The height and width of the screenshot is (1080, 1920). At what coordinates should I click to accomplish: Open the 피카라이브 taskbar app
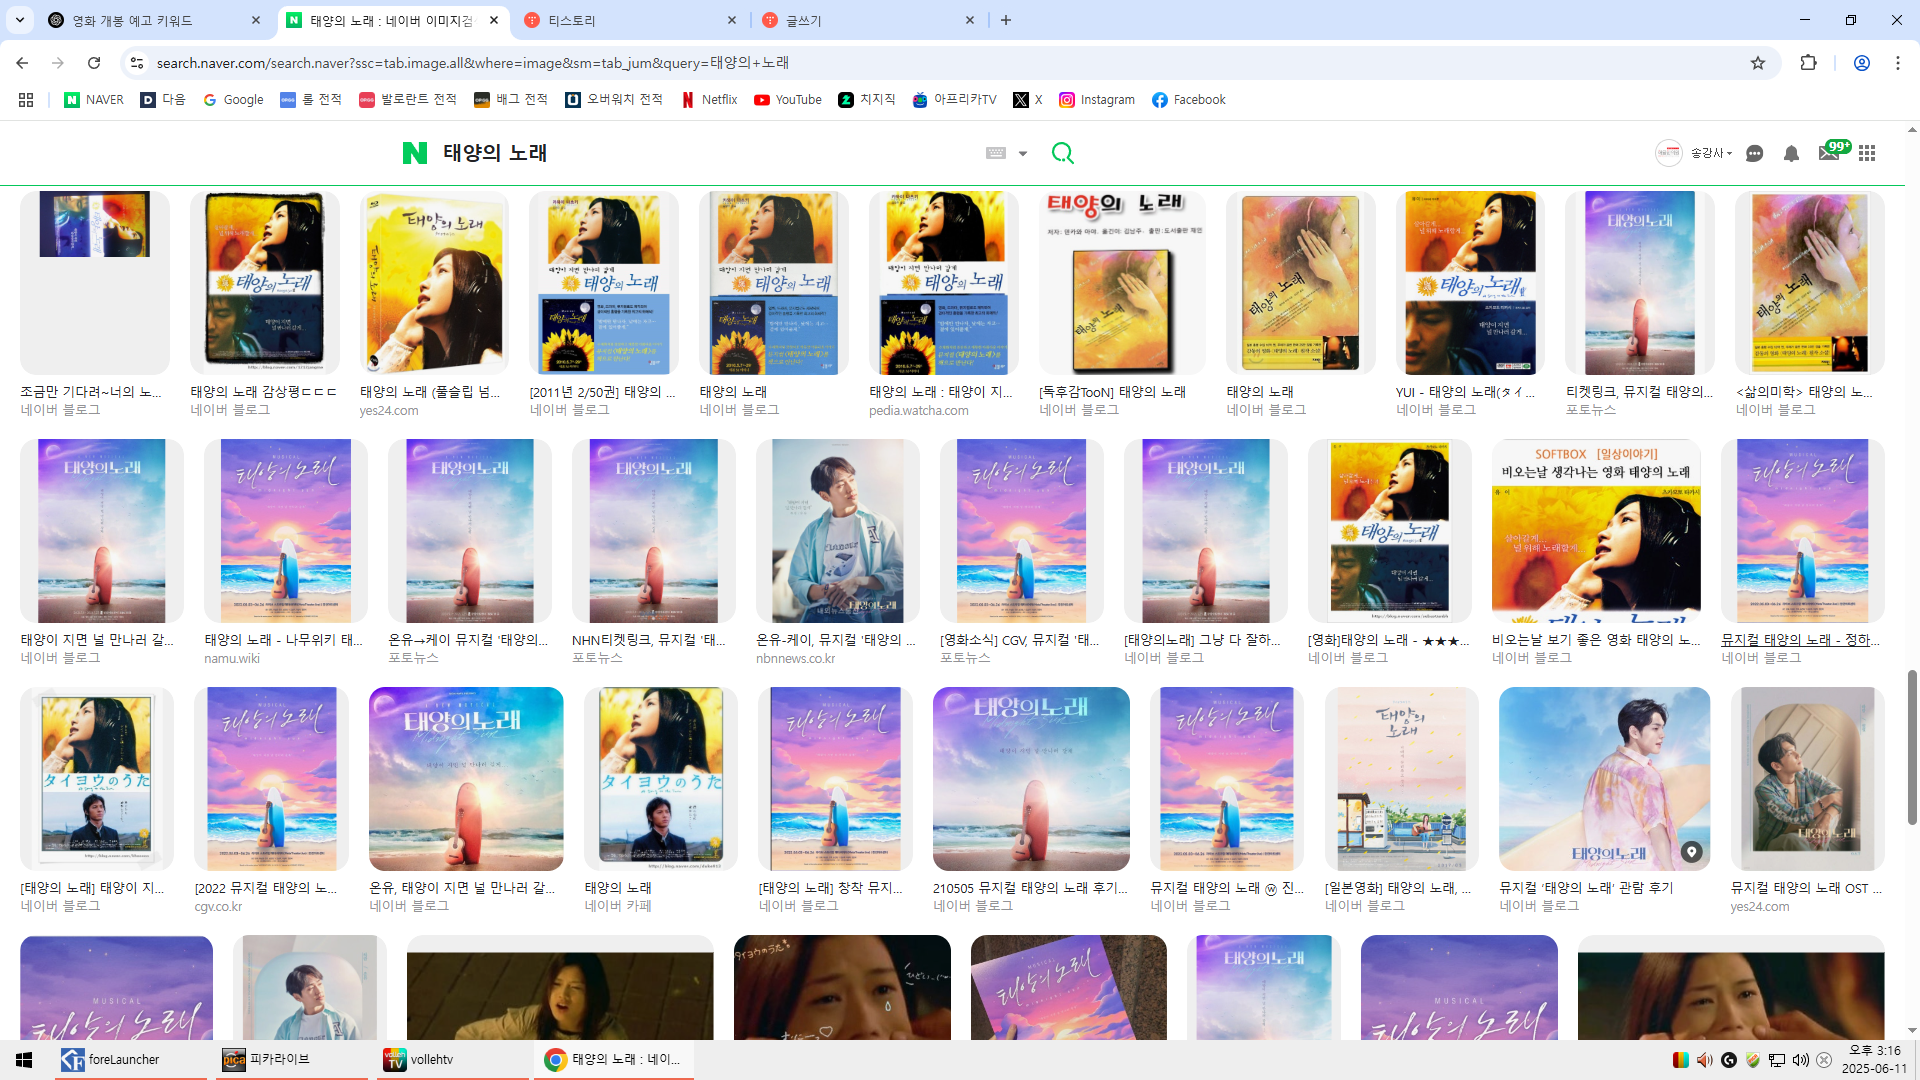click(280, 1059)
